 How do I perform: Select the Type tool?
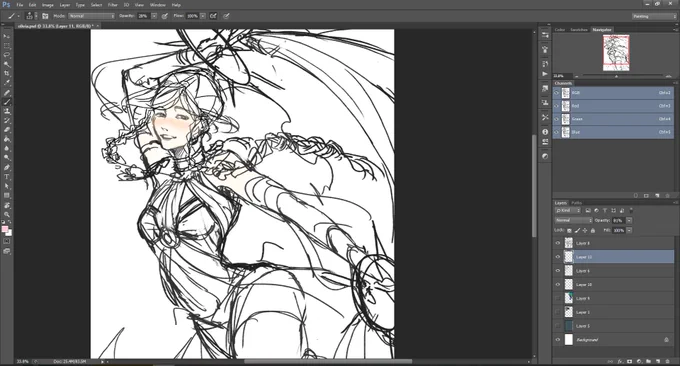tap(7, 177)
